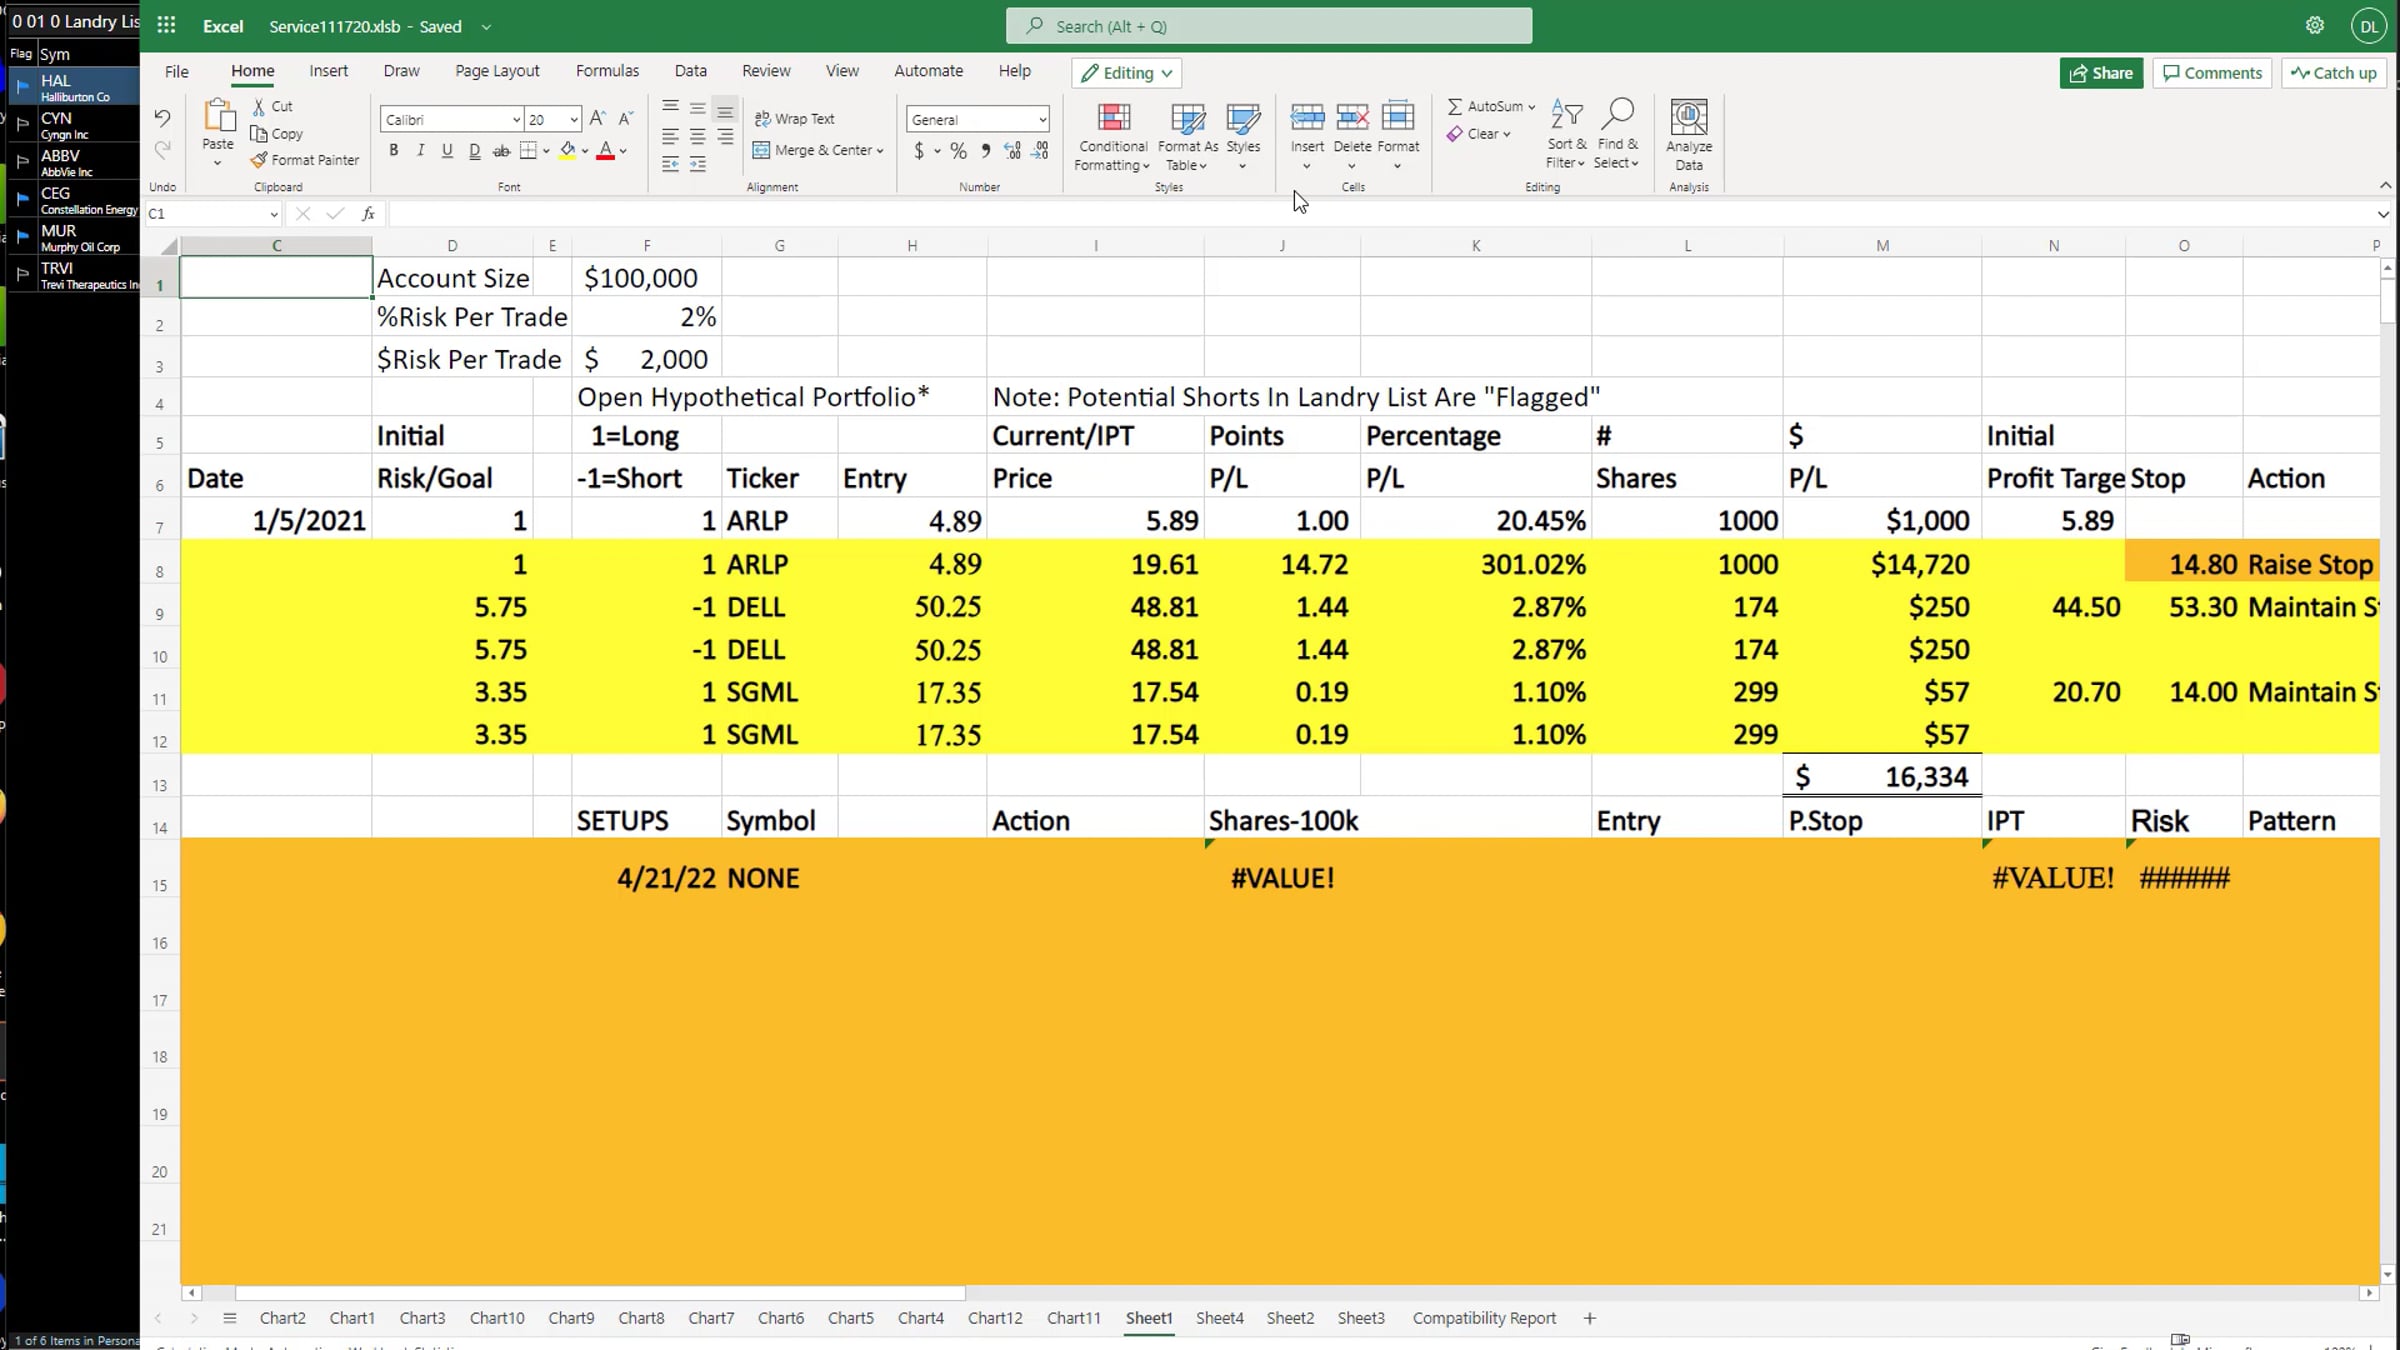Click the Catch up button

pyautogui.click(x=2334, y=73)
